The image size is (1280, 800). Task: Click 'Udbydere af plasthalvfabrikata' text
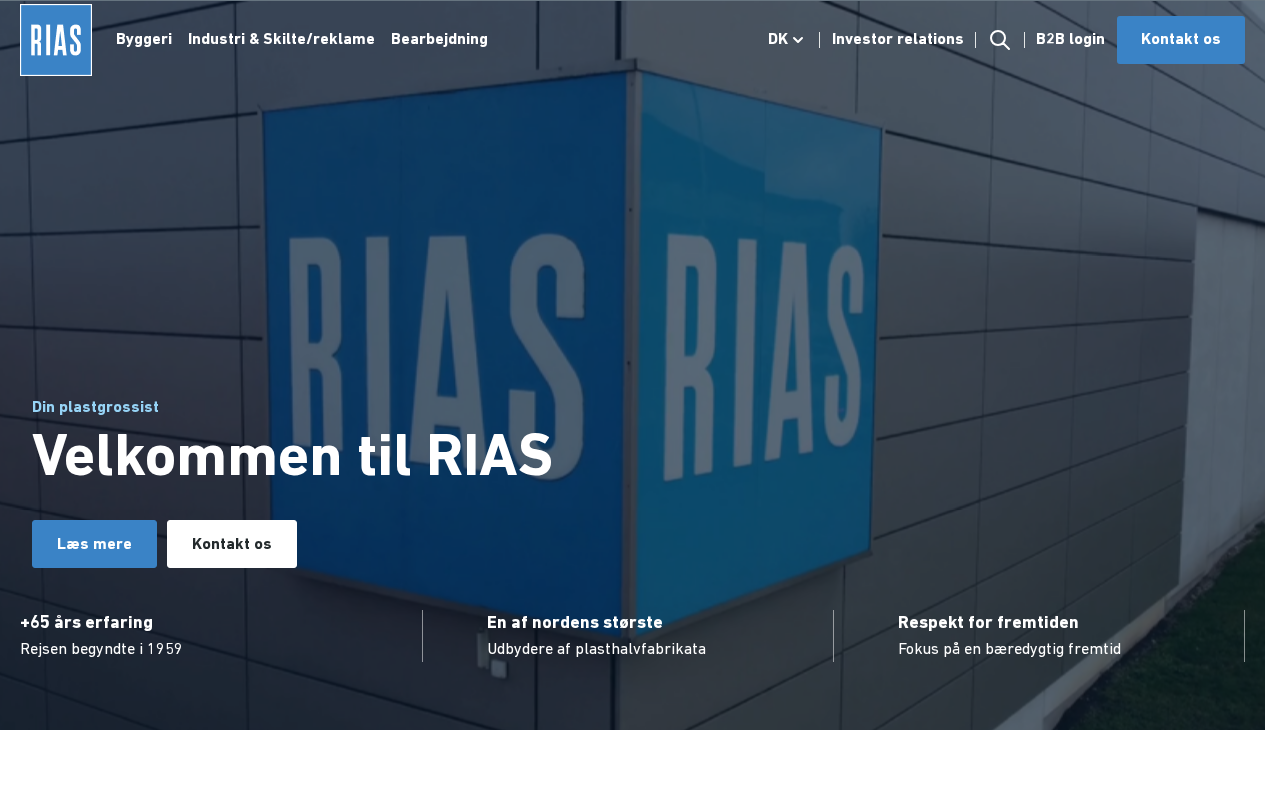click(597, 649)
